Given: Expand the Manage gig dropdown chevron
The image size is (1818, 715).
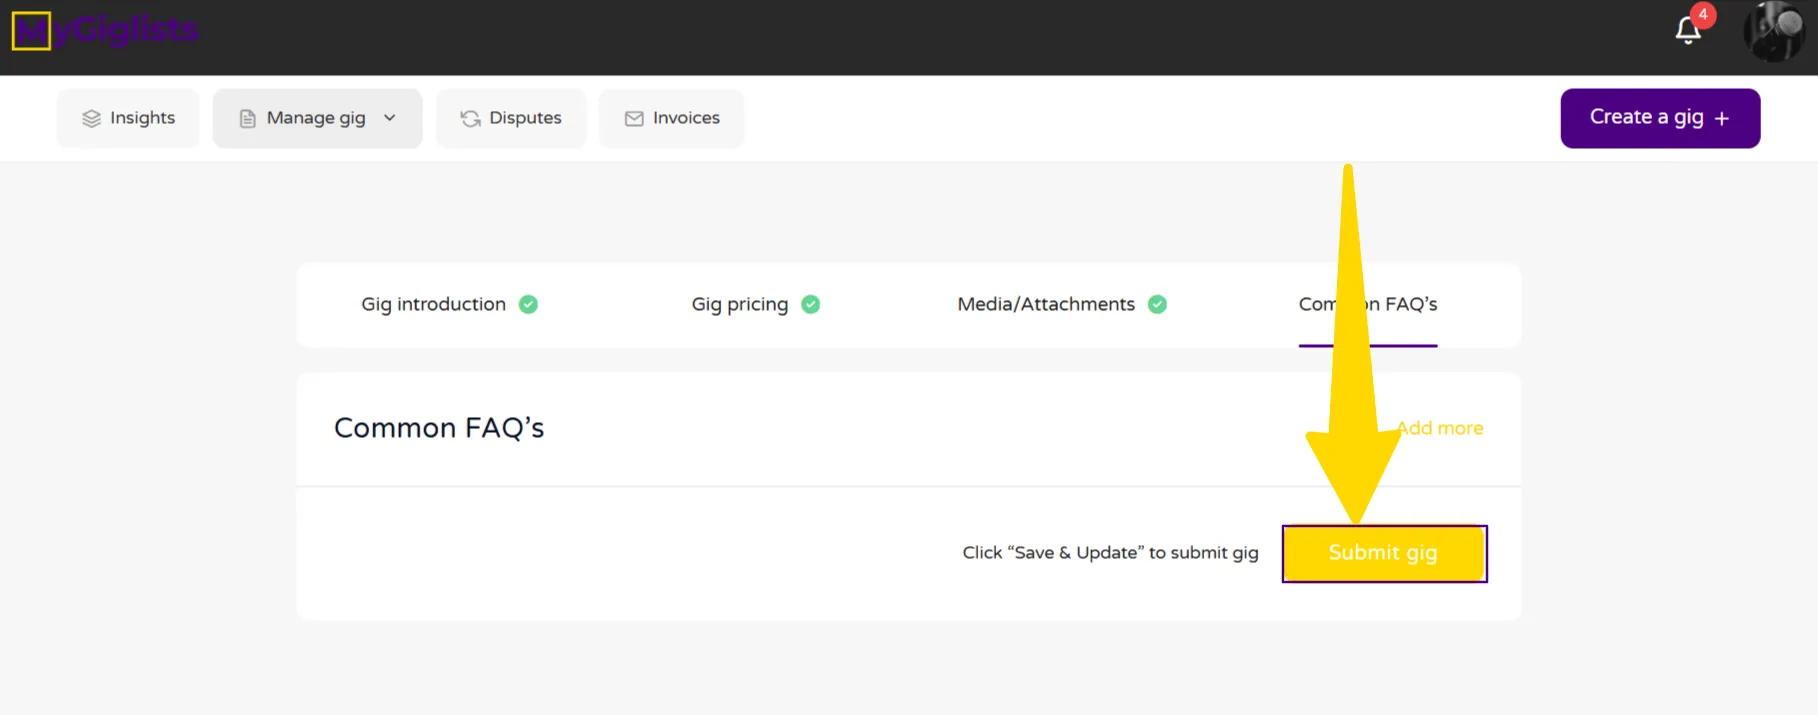Looking at the screenshot, I should click(390, 118).
